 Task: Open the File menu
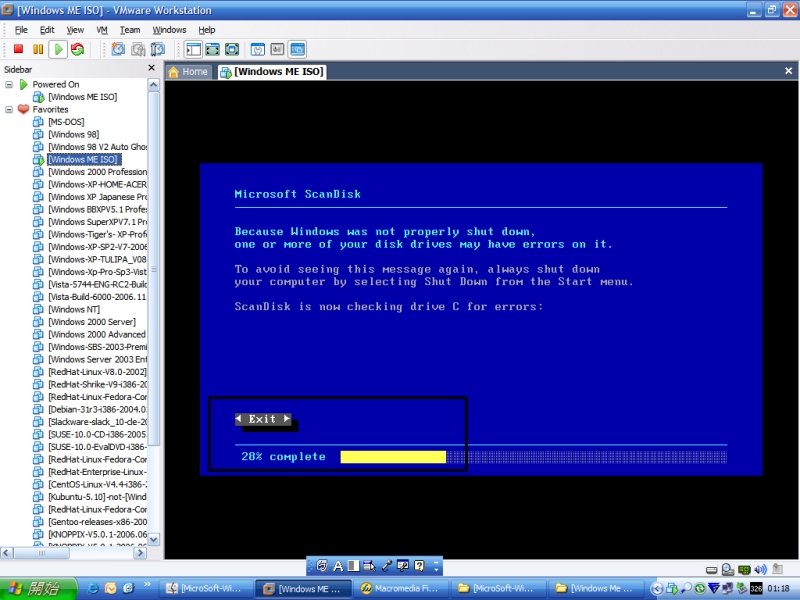click(x=21, y=30)
